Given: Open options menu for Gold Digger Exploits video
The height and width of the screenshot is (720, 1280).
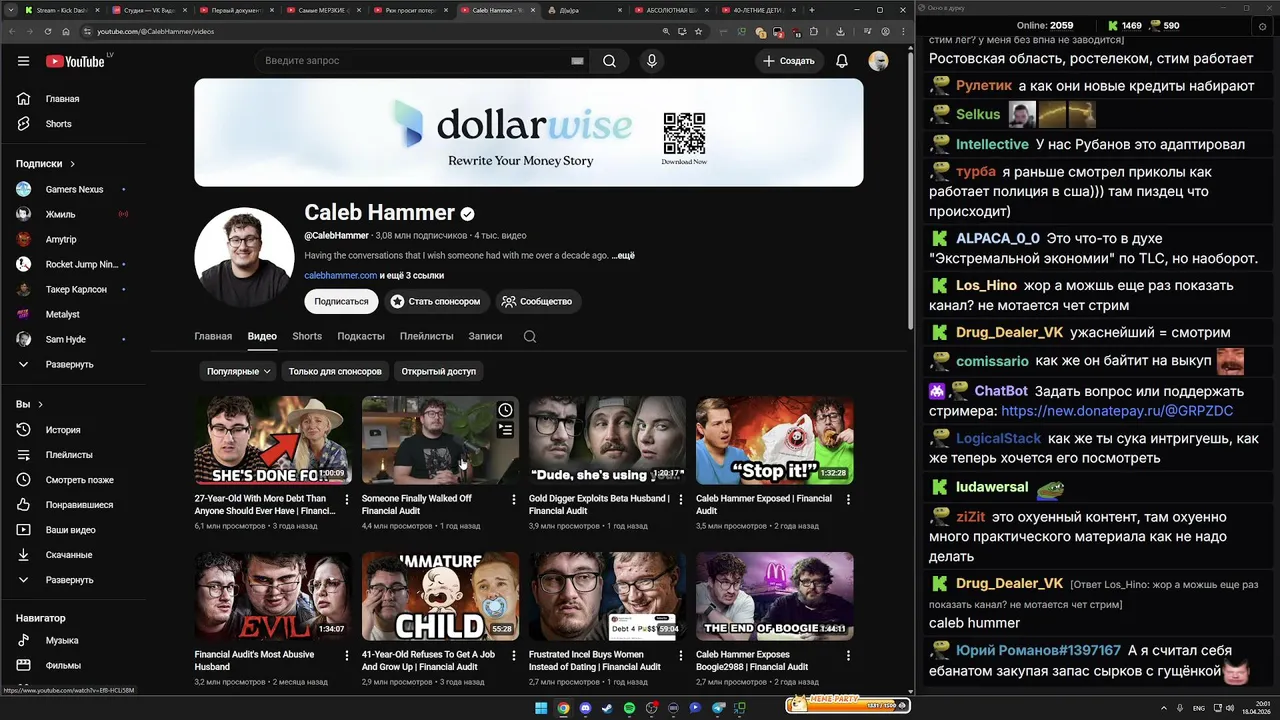Looking at the screenshot, I should [x=681, y=499].
